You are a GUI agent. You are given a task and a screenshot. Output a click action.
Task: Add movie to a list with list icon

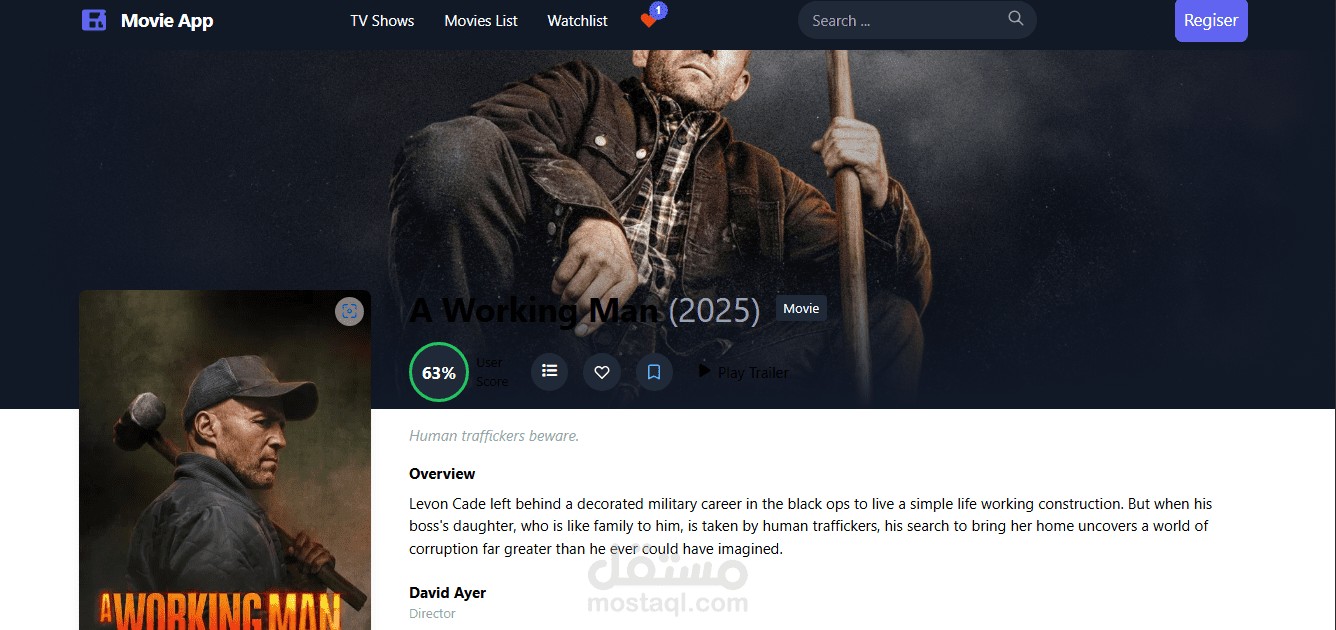[549, 371]
